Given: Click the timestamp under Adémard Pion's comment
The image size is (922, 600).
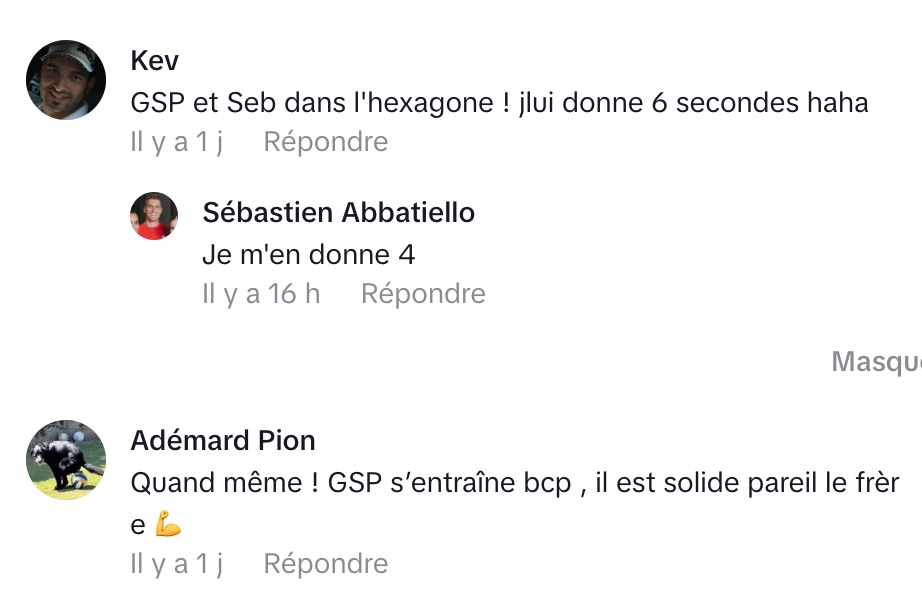Looking at the screenshot, I should pos(176,564).
